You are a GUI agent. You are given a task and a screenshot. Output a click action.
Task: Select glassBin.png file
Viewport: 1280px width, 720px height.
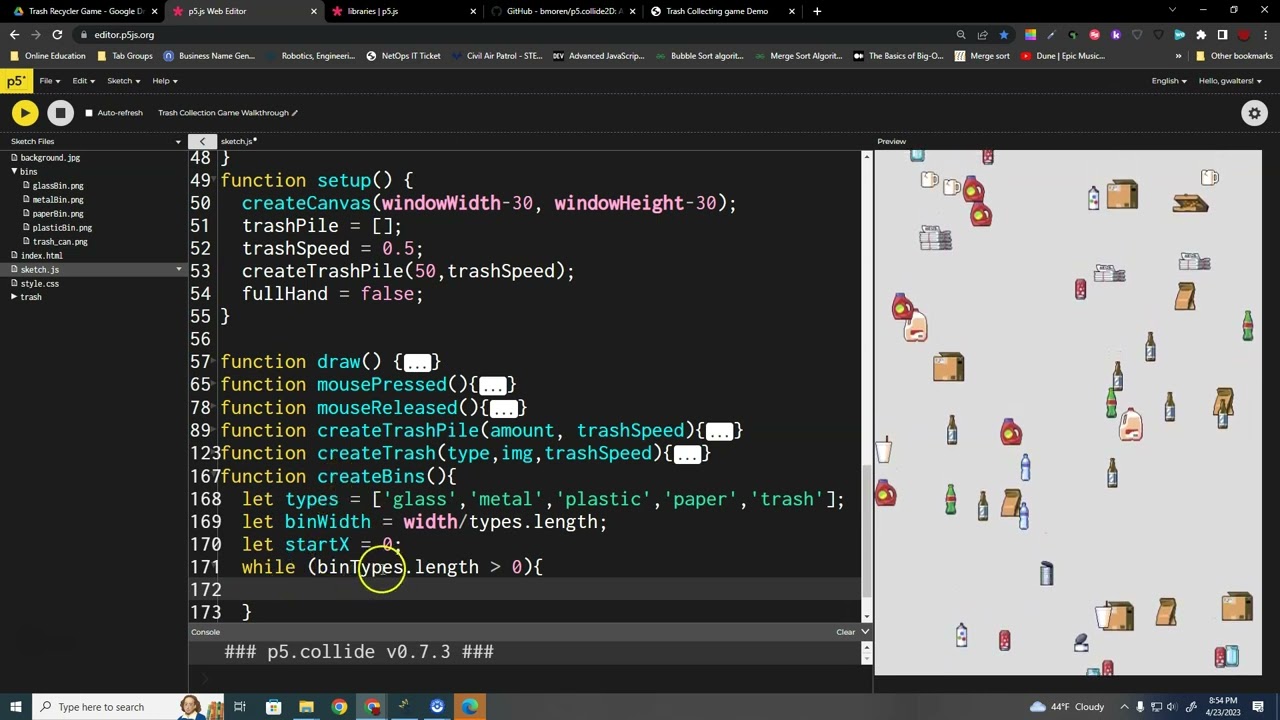58,186
